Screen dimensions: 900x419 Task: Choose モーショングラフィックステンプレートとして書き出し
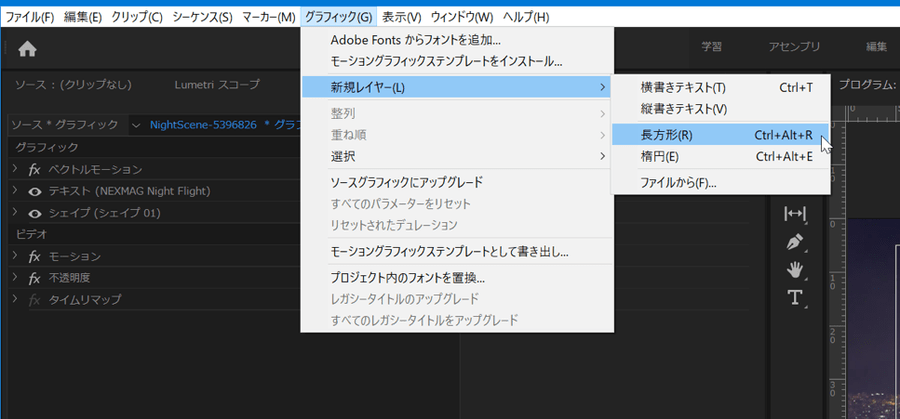[x=457, y=251]
